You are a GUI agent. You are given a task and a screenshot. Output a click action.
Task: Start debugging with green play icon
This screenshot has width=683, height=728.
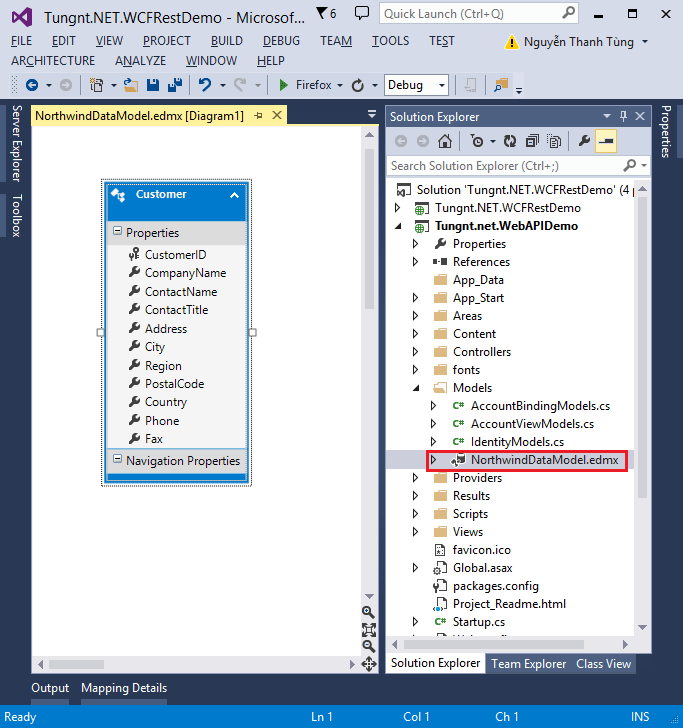click(x=283, y=85)
